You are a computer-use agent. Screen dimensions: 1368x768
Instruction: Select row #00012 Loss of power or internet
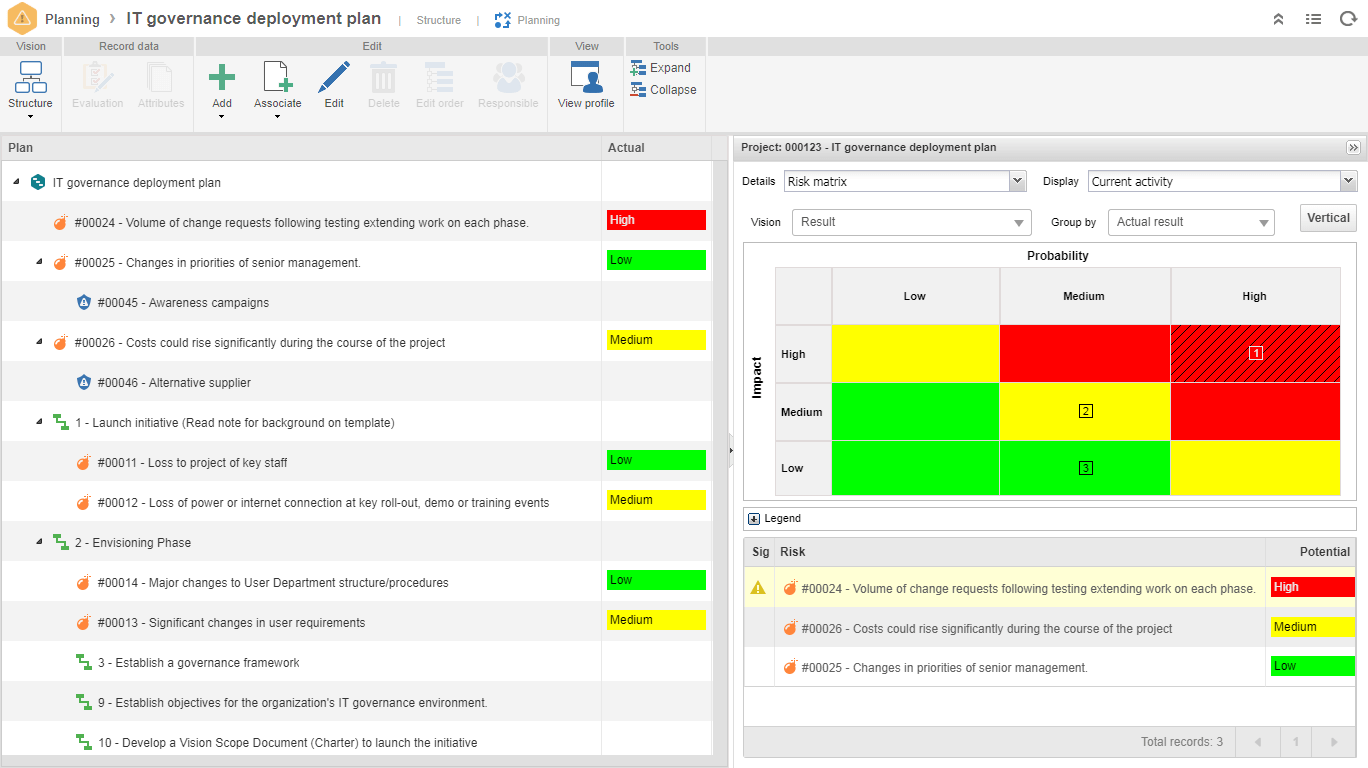tap(356, 502)
